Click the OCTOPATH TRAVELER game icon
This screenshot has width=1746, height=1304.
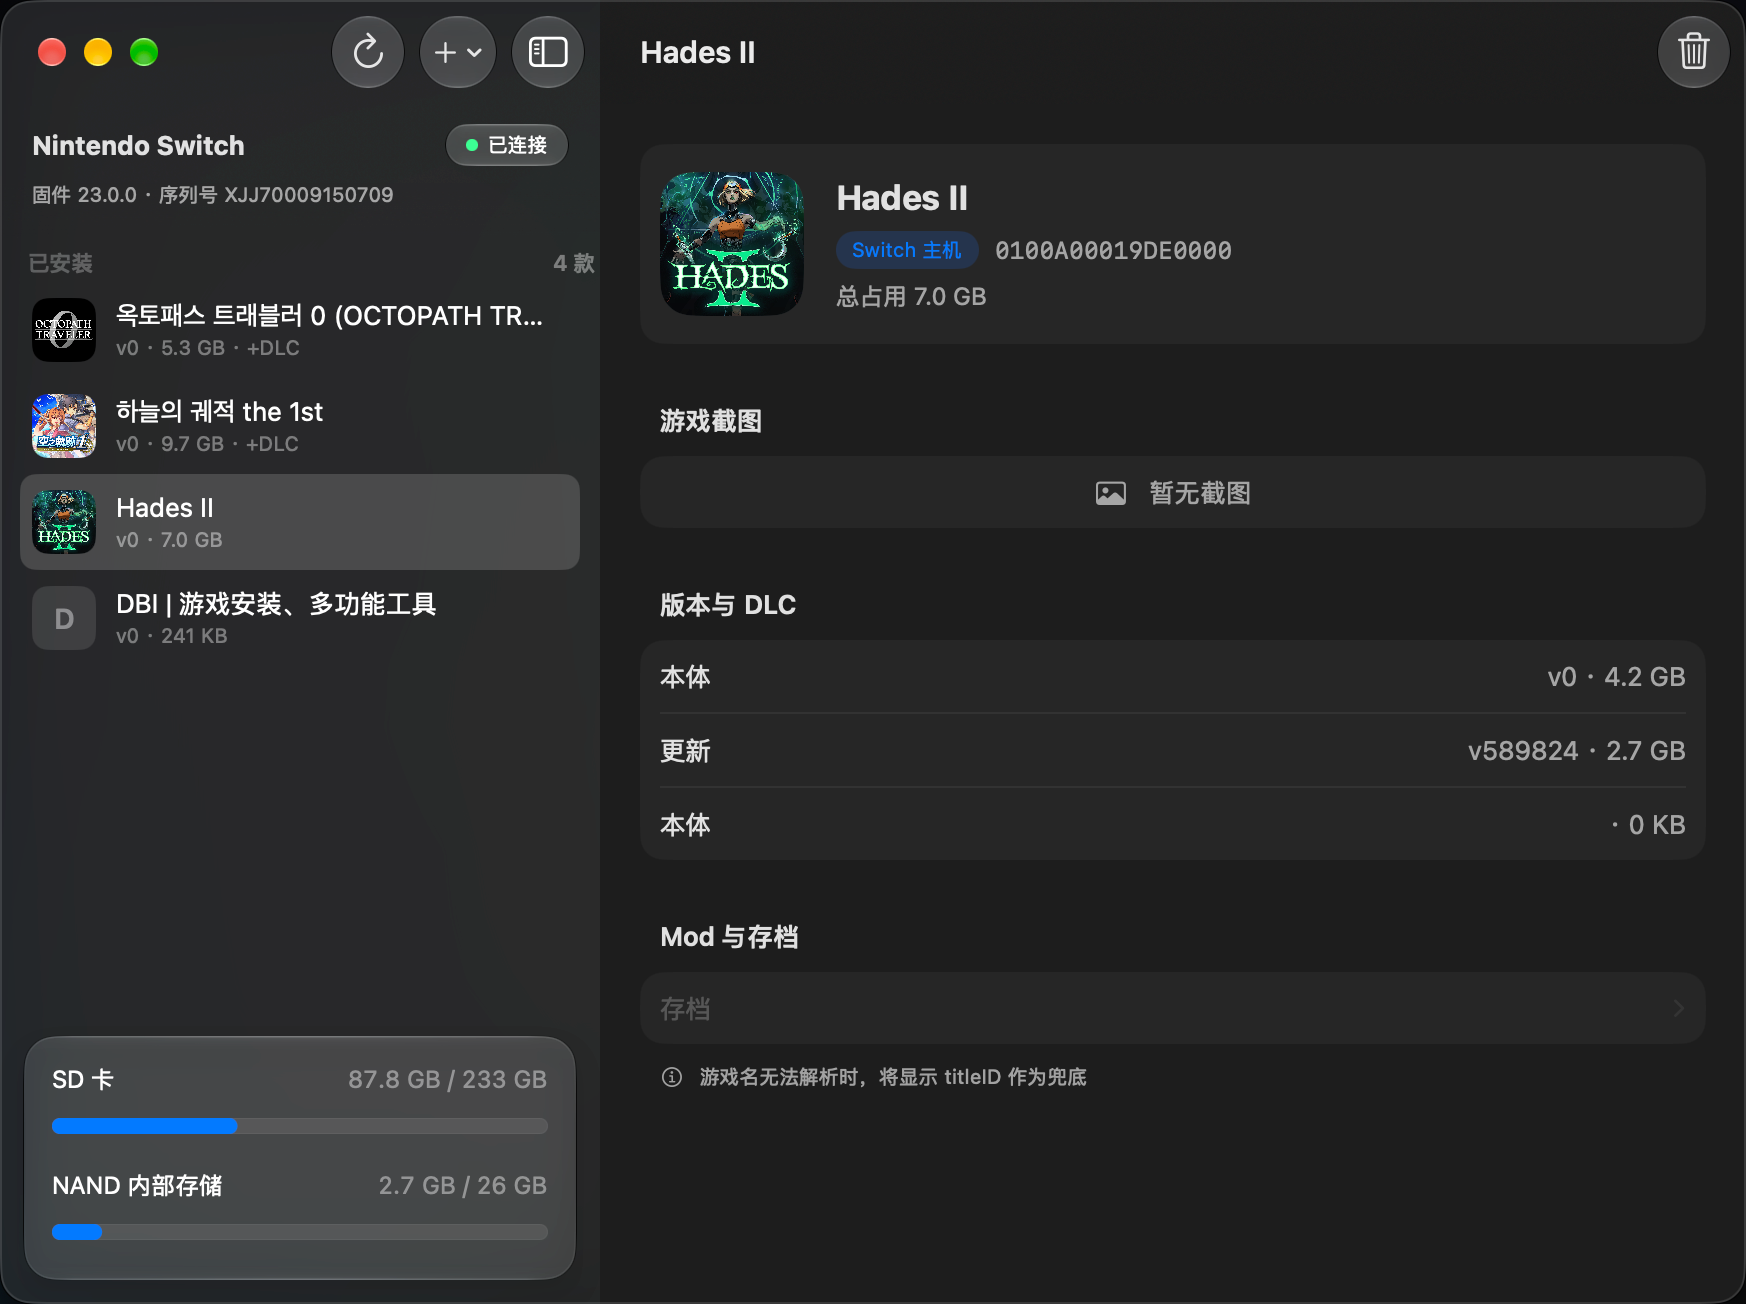tap(64, 330)
